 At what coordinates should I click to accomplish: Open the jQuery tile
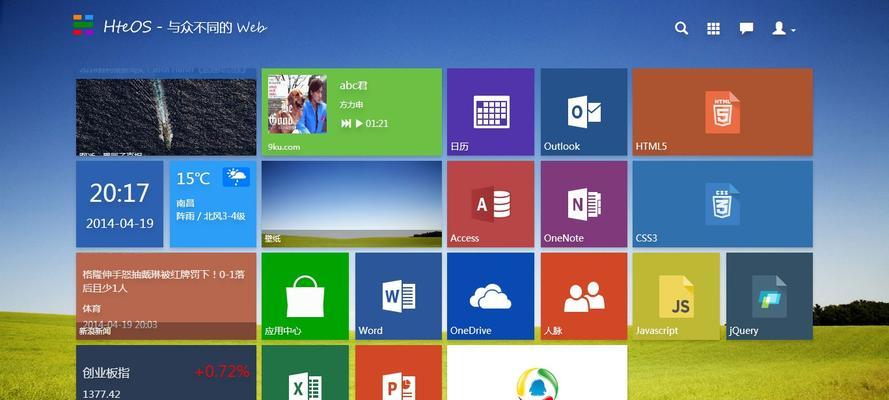[x=769, y=296]
